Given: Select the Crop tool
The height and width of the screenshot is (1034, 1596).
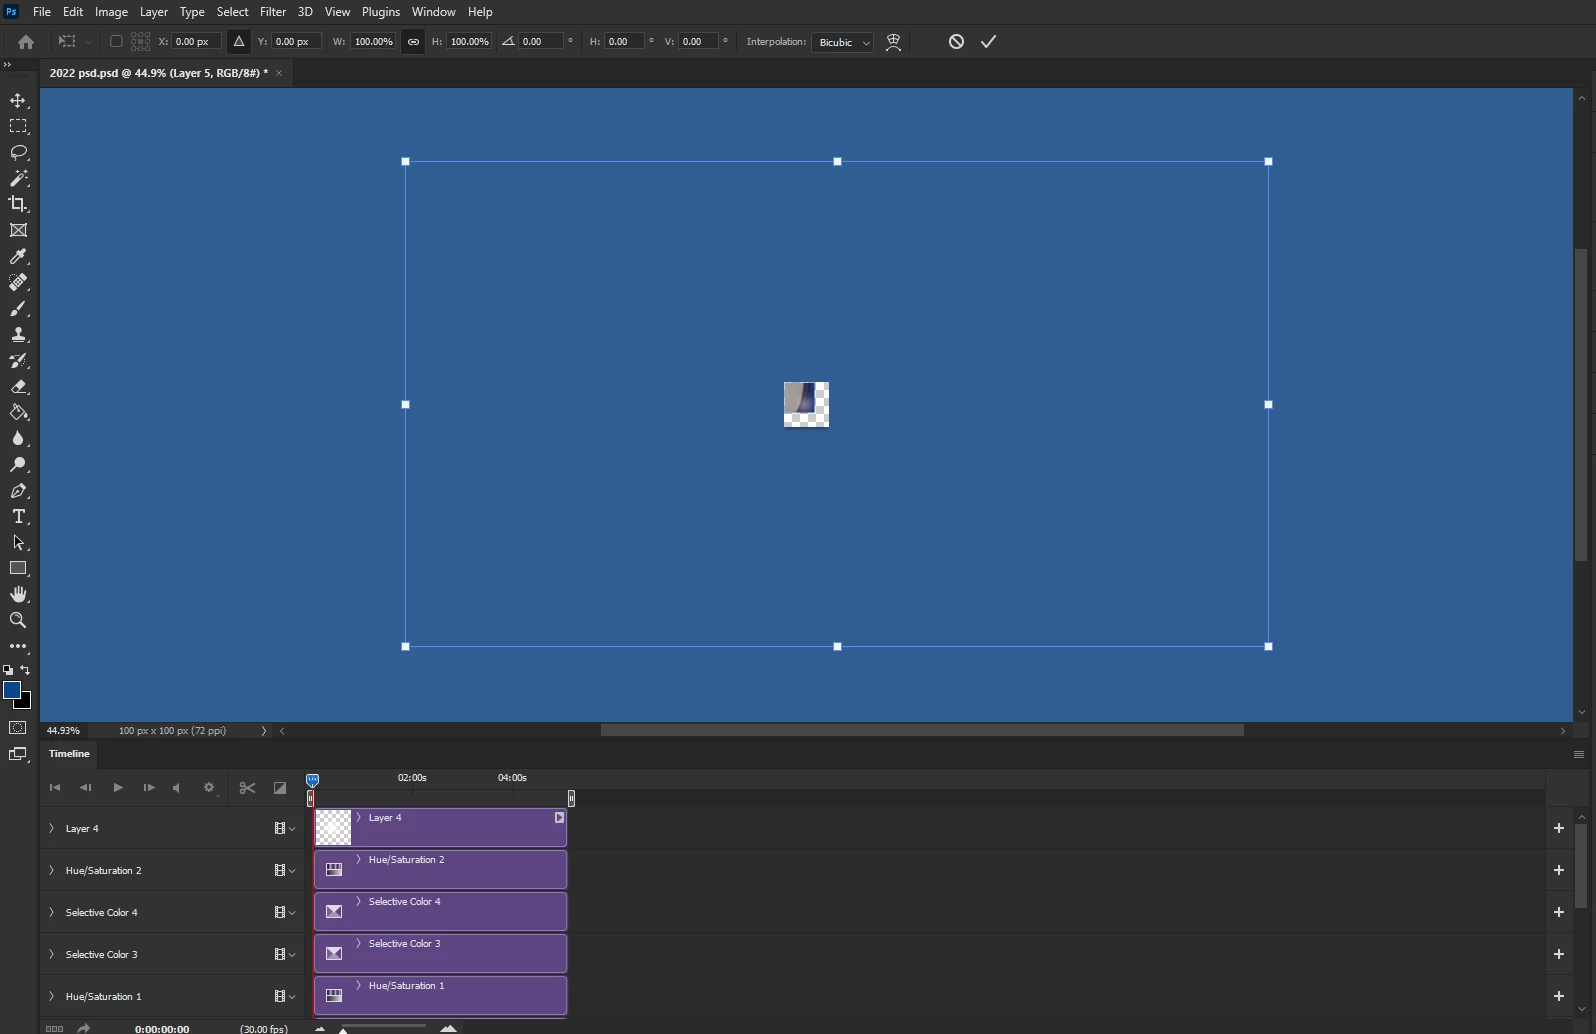Looking at the screenshot, I should click(18, 204).
